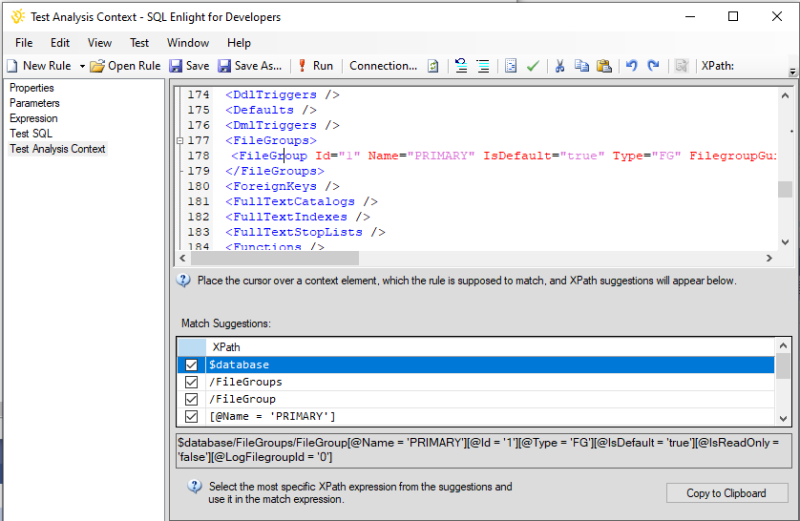The height and width of the screenshot is (521, 800).
Task: Click the <FullTextCatalogs /> line 181
Action: coord(301,202)
